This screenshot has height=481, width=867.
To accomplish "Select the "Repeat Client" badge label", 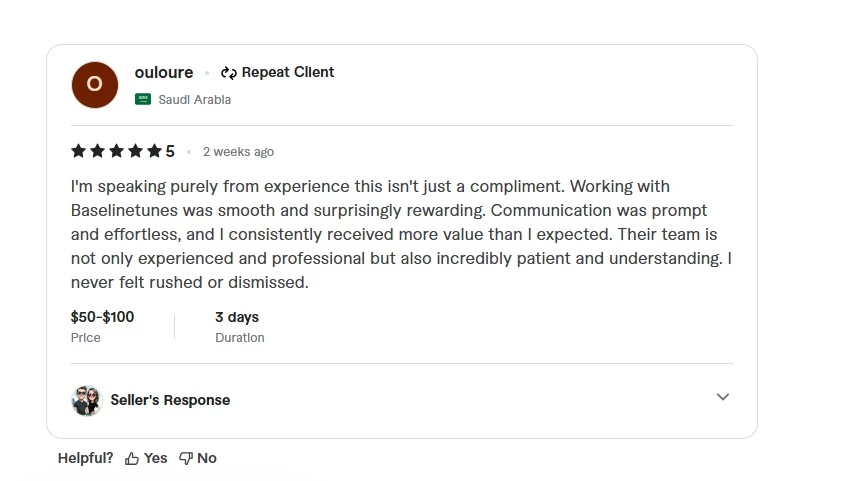I will click(288, 72).
